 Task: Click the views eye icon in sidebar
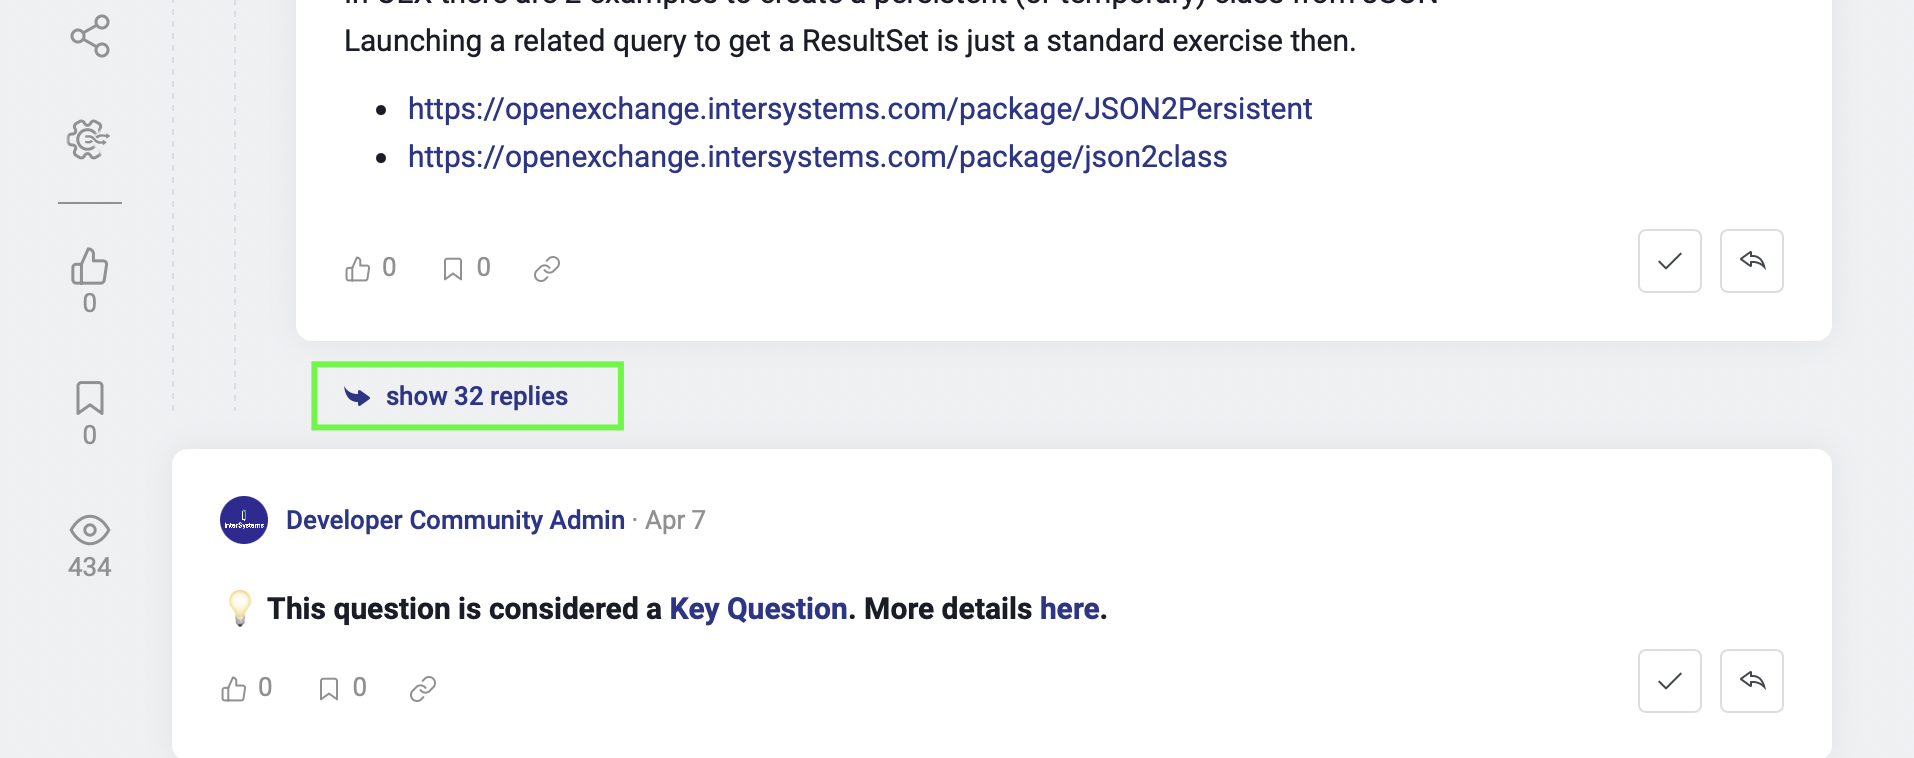point(90,530)
